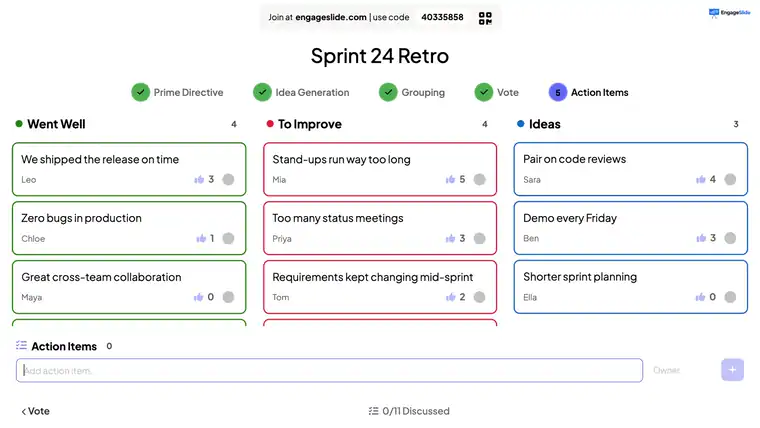
Task: Click the blue Ideas dot
Action: tap(521, 124)
